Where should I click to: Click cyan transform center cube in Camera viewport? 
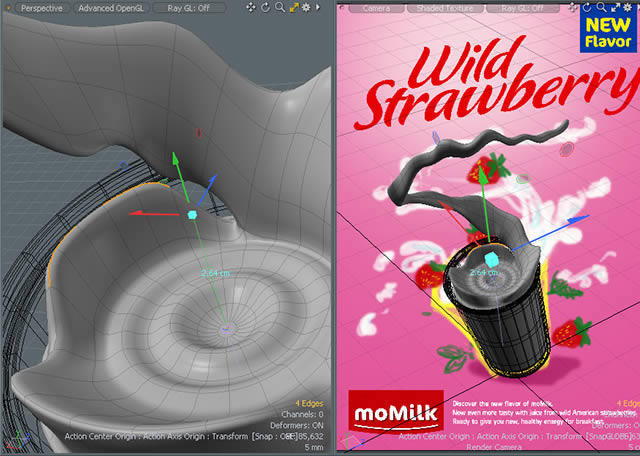[490, 260]
